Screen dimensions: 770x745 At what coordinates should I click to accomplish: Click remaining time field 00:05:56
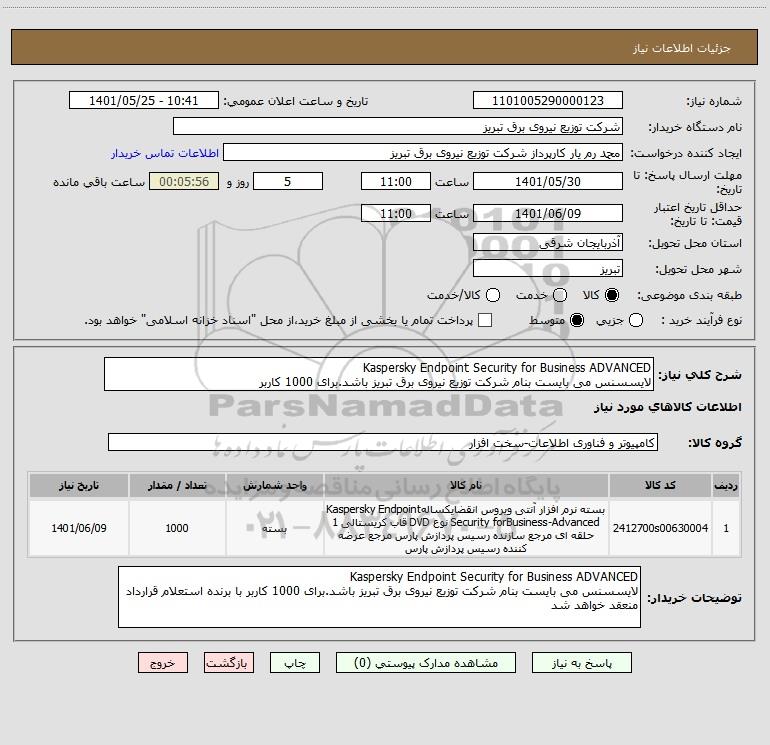tap(184, 181)
